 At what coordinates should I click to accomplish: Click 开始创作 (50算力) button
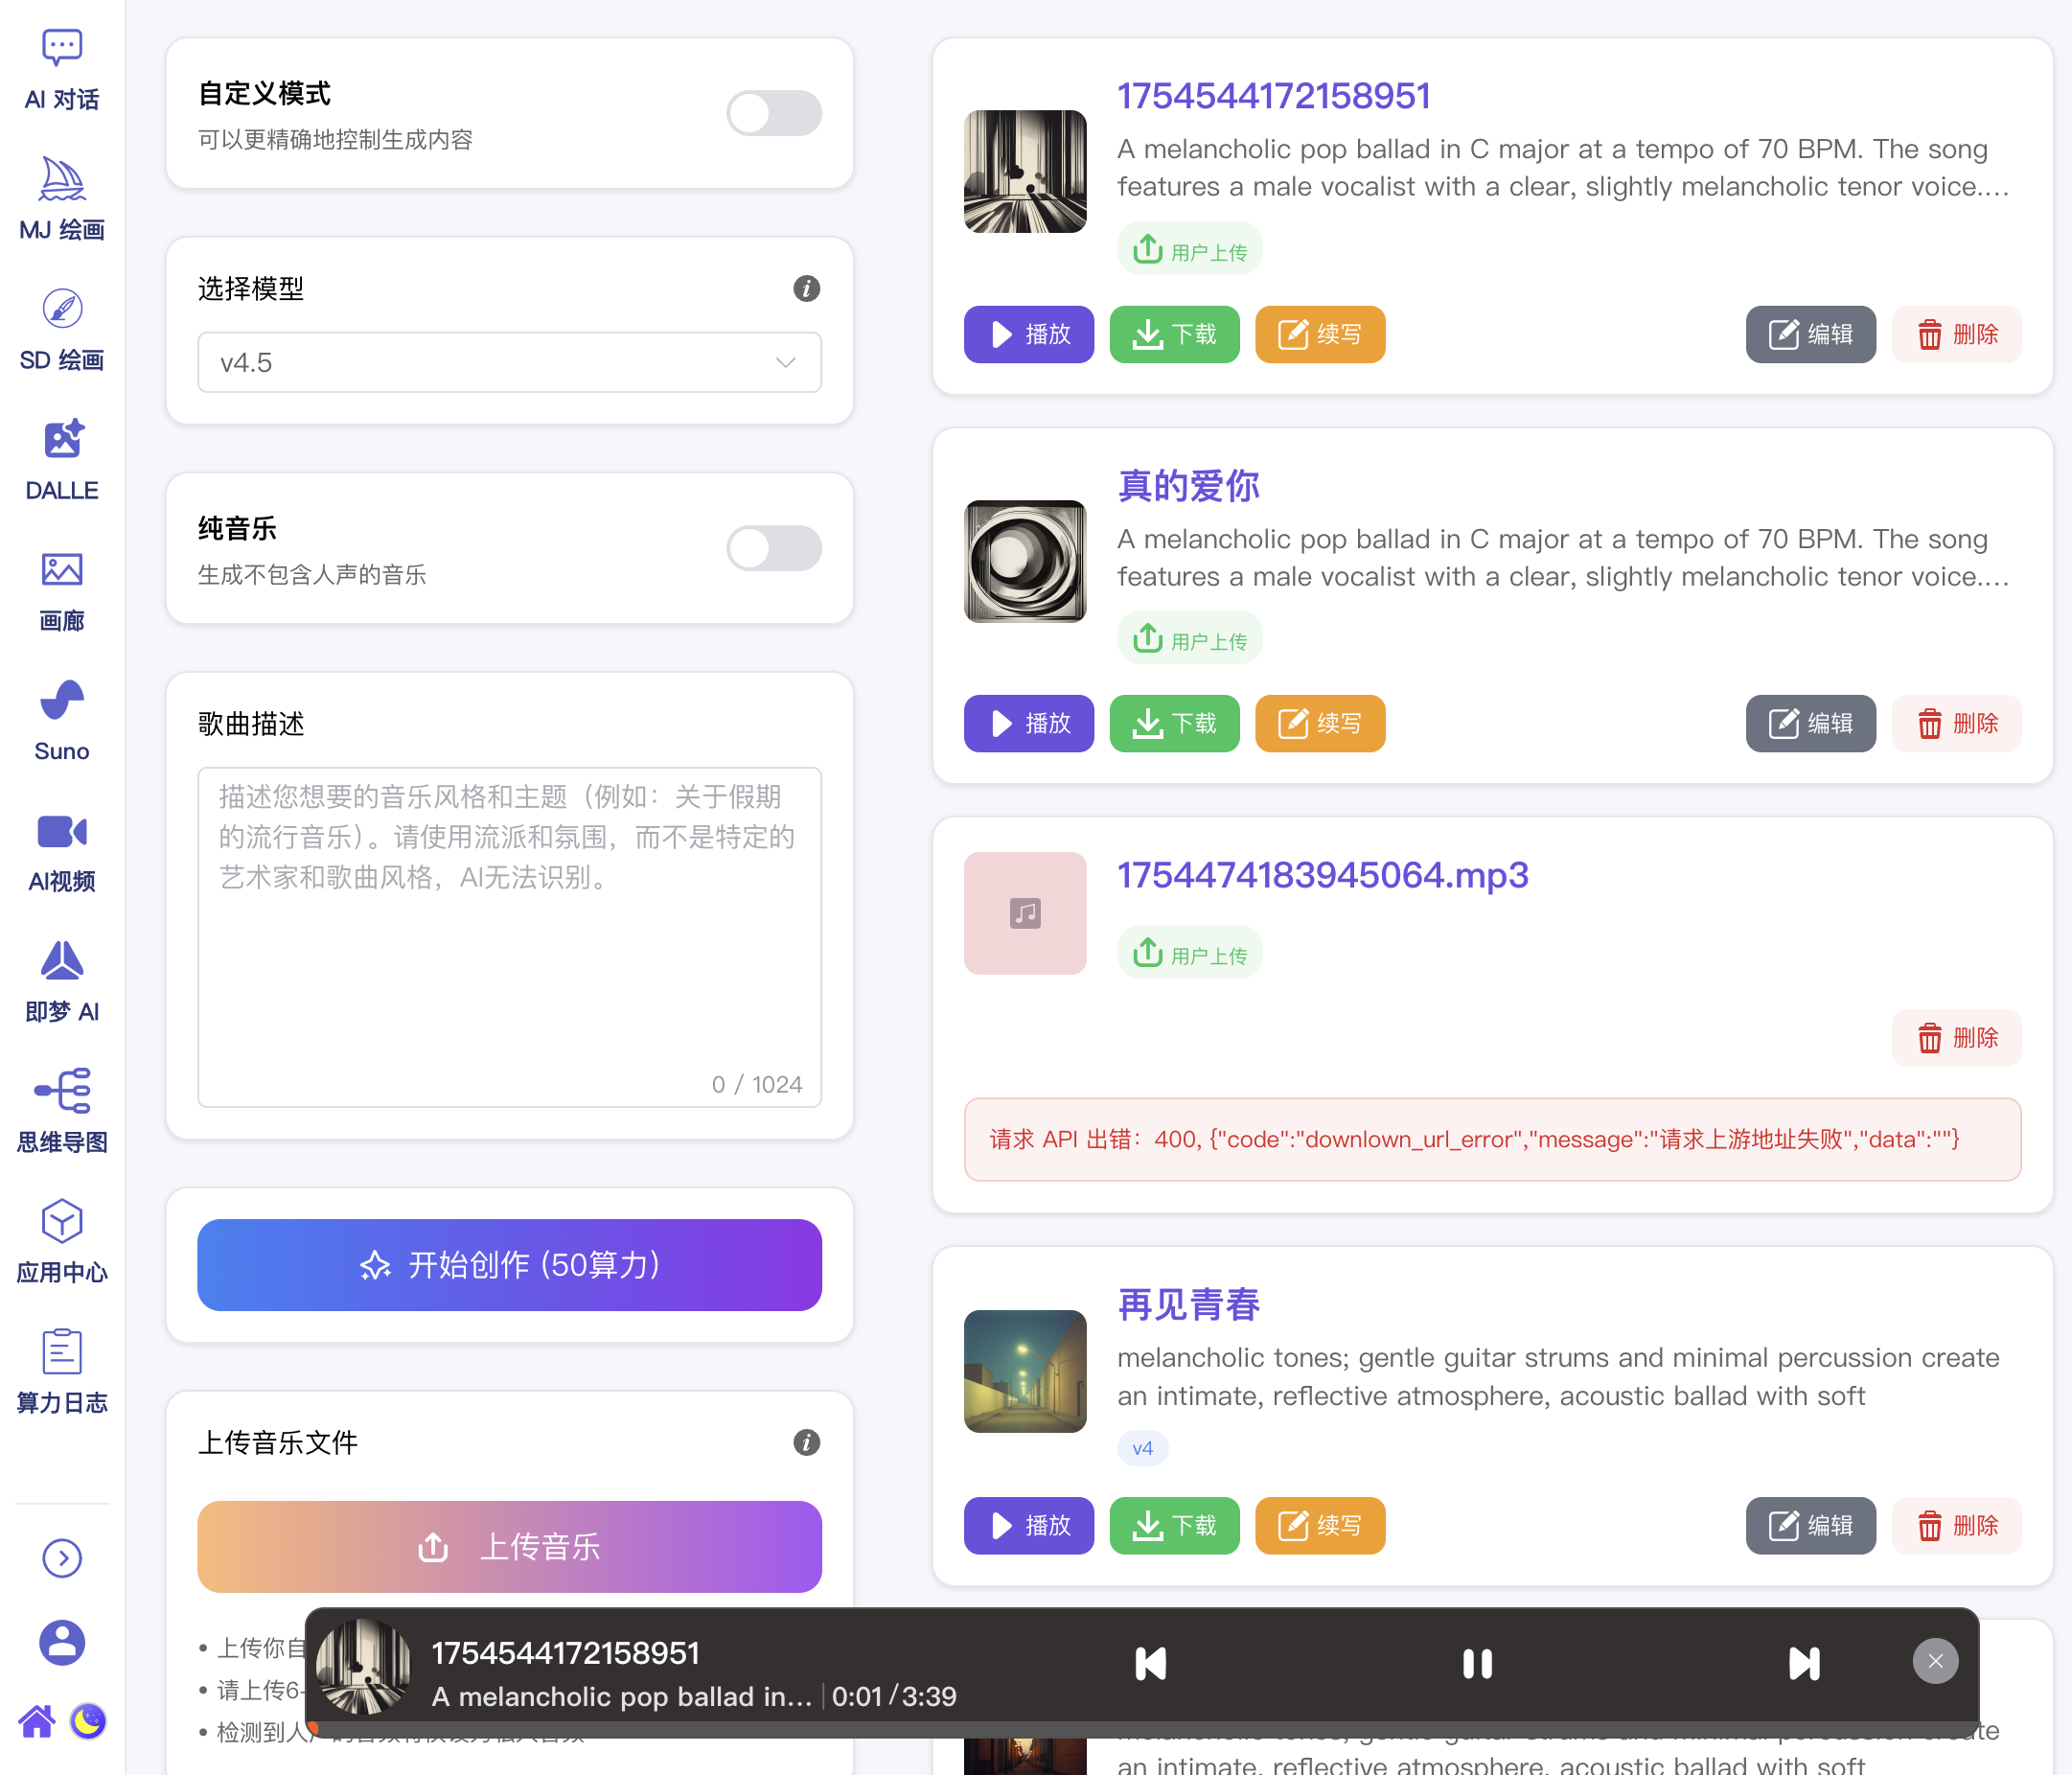(509, 1264)
